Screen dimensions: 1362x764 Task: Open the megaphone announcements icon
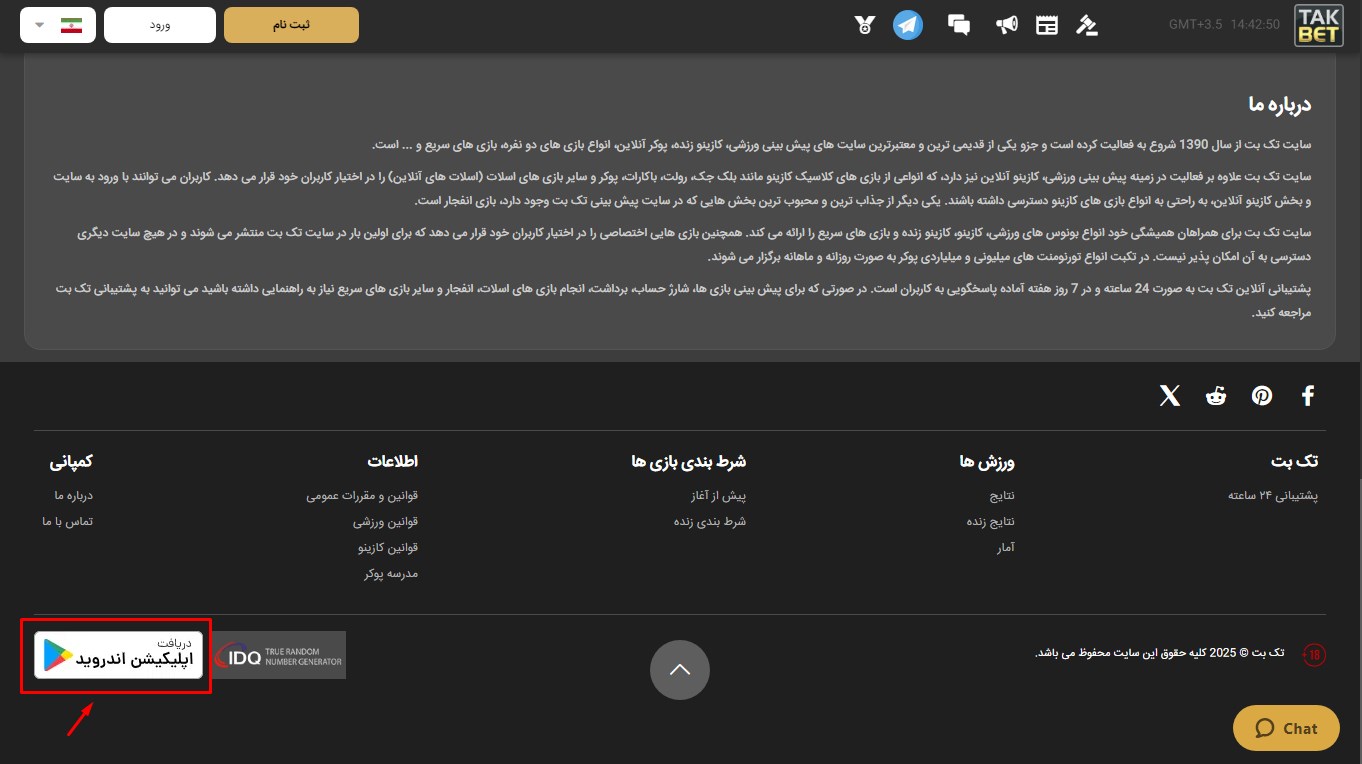[x=1007, y=25]
